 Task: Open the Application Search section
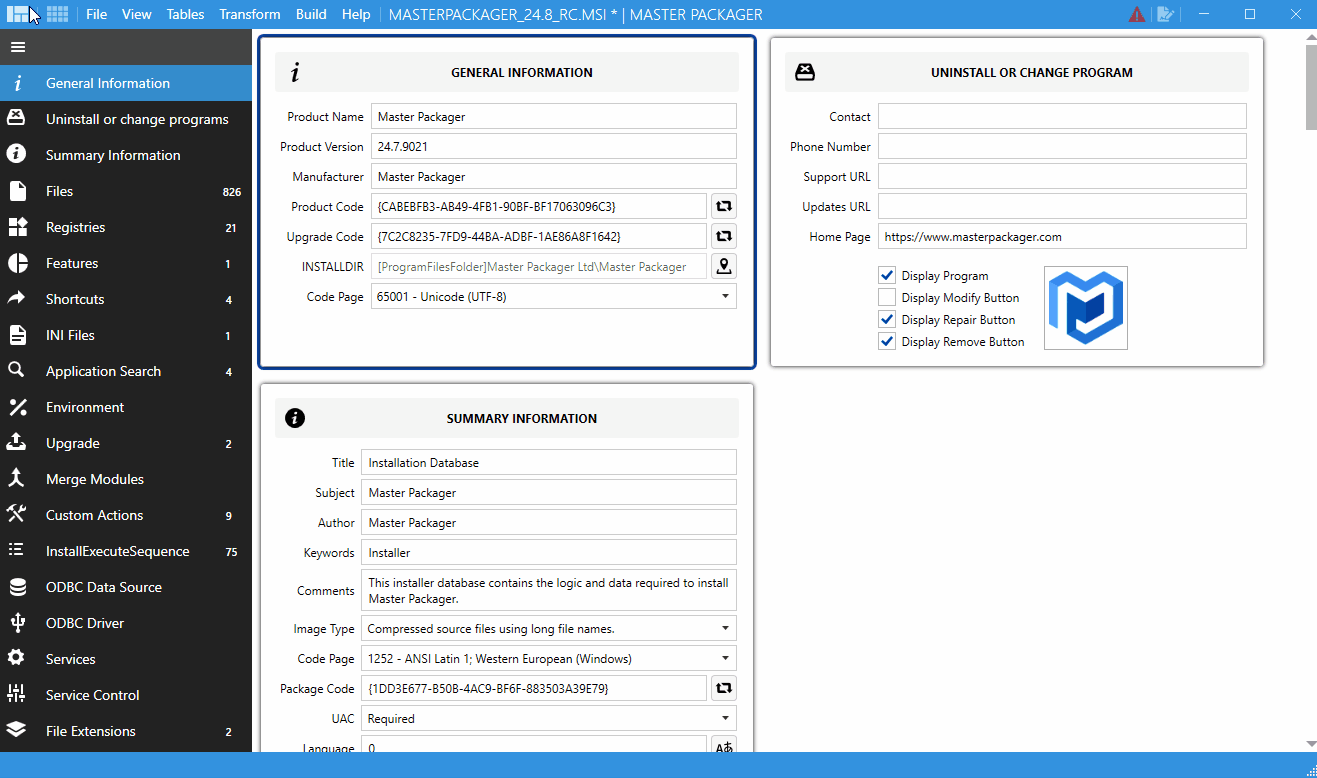(x=126, y=371)
